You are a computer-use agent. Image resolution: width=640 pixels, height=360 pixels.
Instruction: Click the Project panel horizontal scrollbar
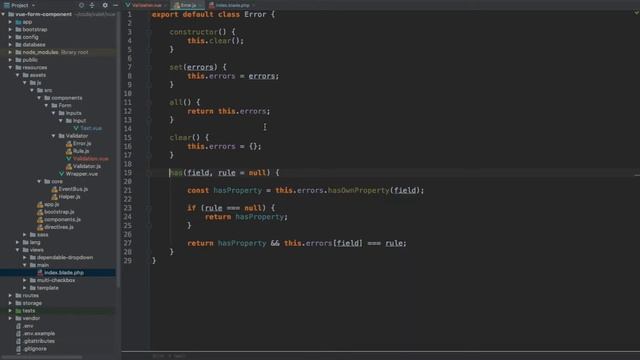click(42, 357)
